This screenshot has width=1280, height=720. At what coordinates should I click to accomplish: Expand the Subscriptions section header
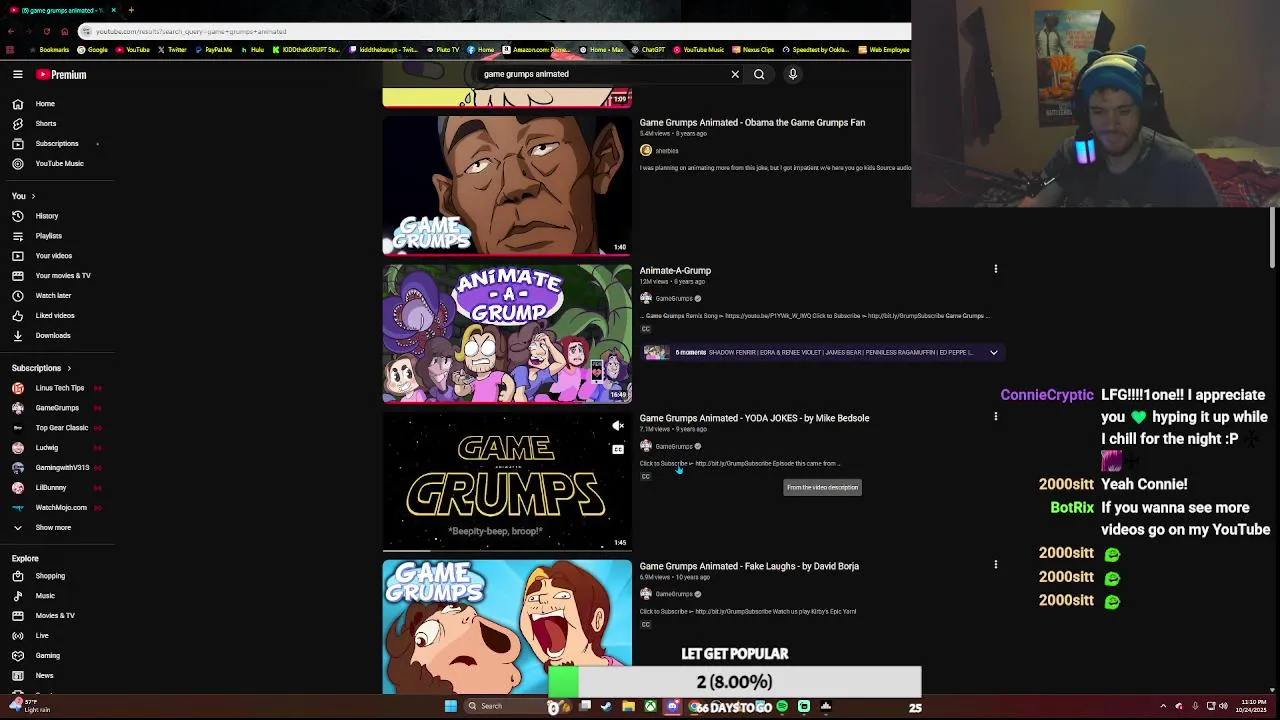tap(41, 368)
